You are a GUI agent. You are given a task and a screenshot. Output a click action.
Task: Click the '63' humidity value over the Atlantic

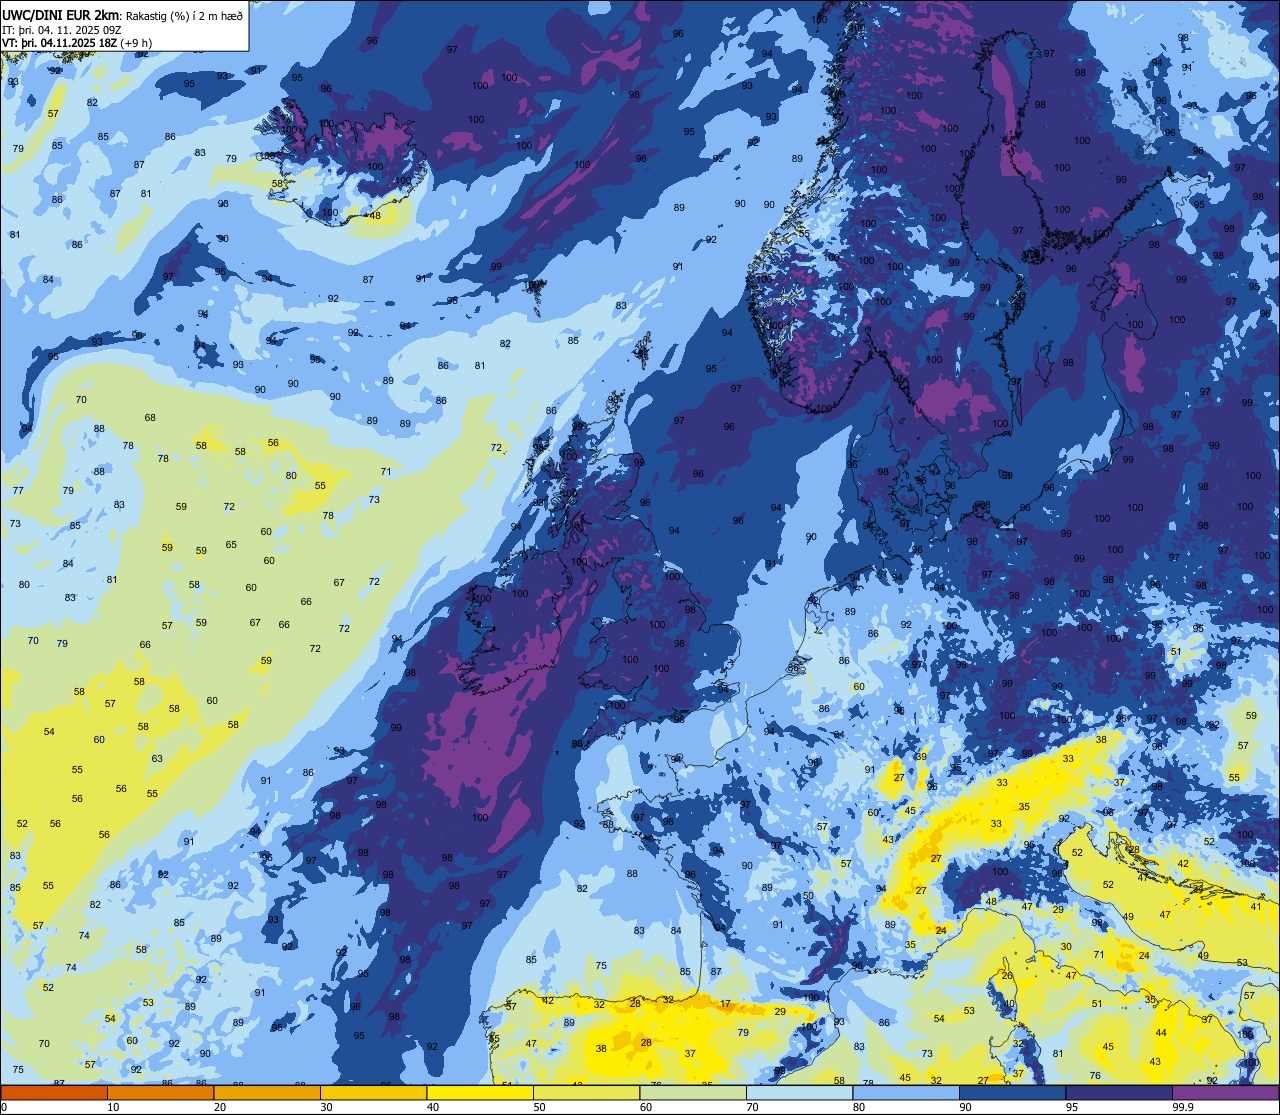point(157,758)
